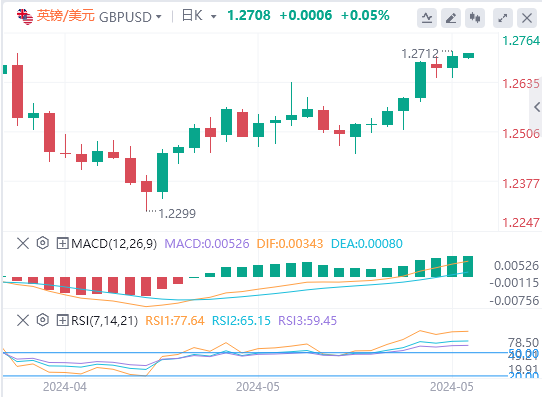The height and width of the screenshot is (397, 542).
Task: Click the RSI3:59.45 value
Action: pyautogui.click(x=307, y=321)
